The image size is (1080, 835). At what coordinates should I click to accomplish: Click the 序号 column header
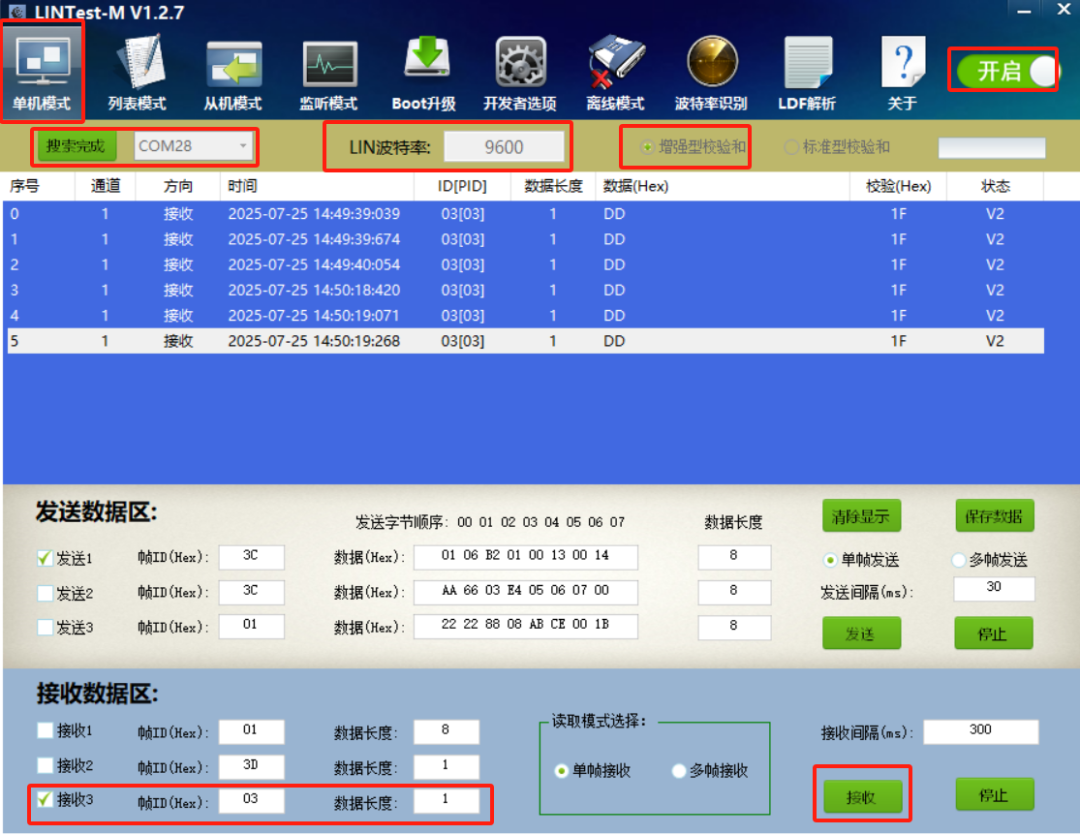39,186
